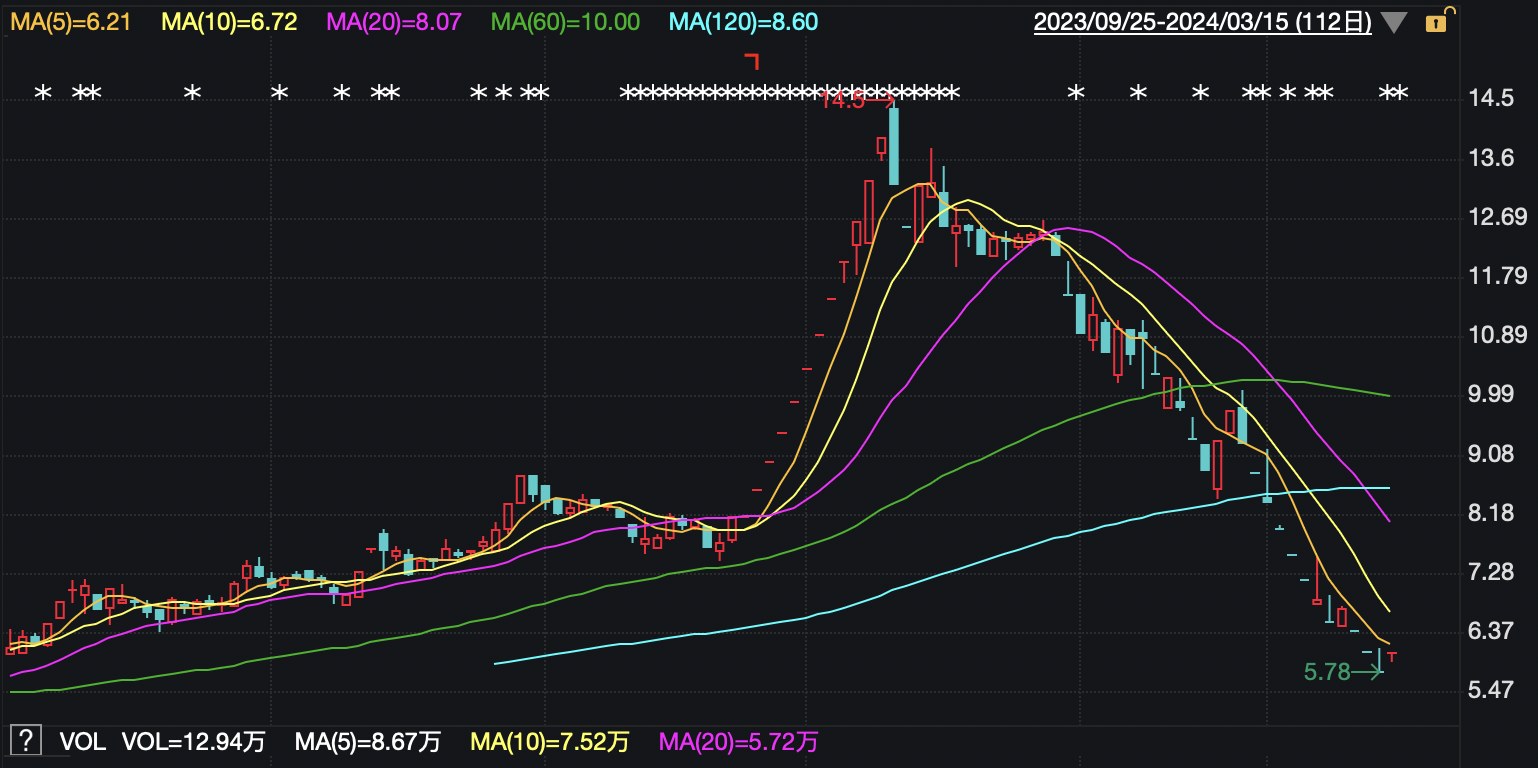
Task: Toggle the magenta MA(20)=8.07 indicator label
Action: tap(395, 22)
